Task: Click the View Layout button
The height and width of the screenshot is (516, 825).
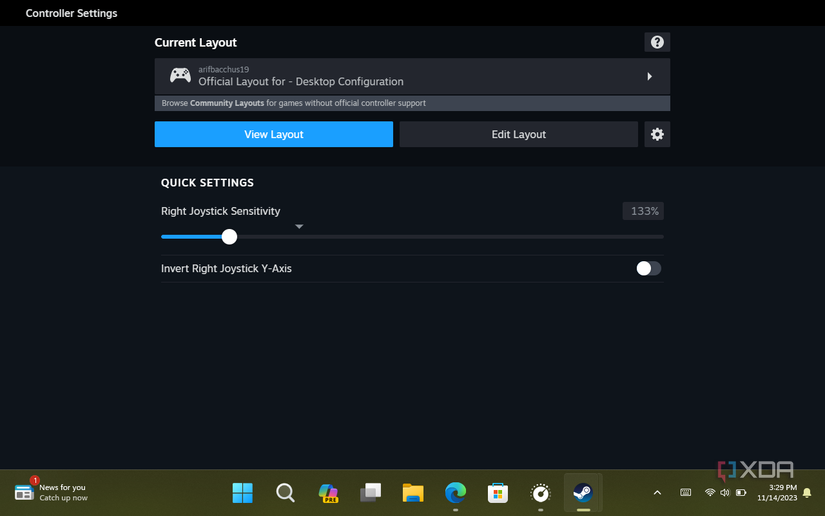Action: click(x=274, y=134)
